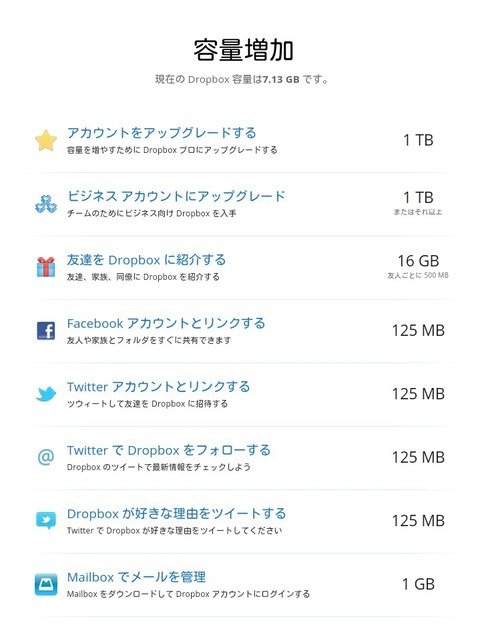Screen dimensions: 480x631
Task: Open ビジネス アカウントにアップグレード link
Action: click(x=176, y=196)
